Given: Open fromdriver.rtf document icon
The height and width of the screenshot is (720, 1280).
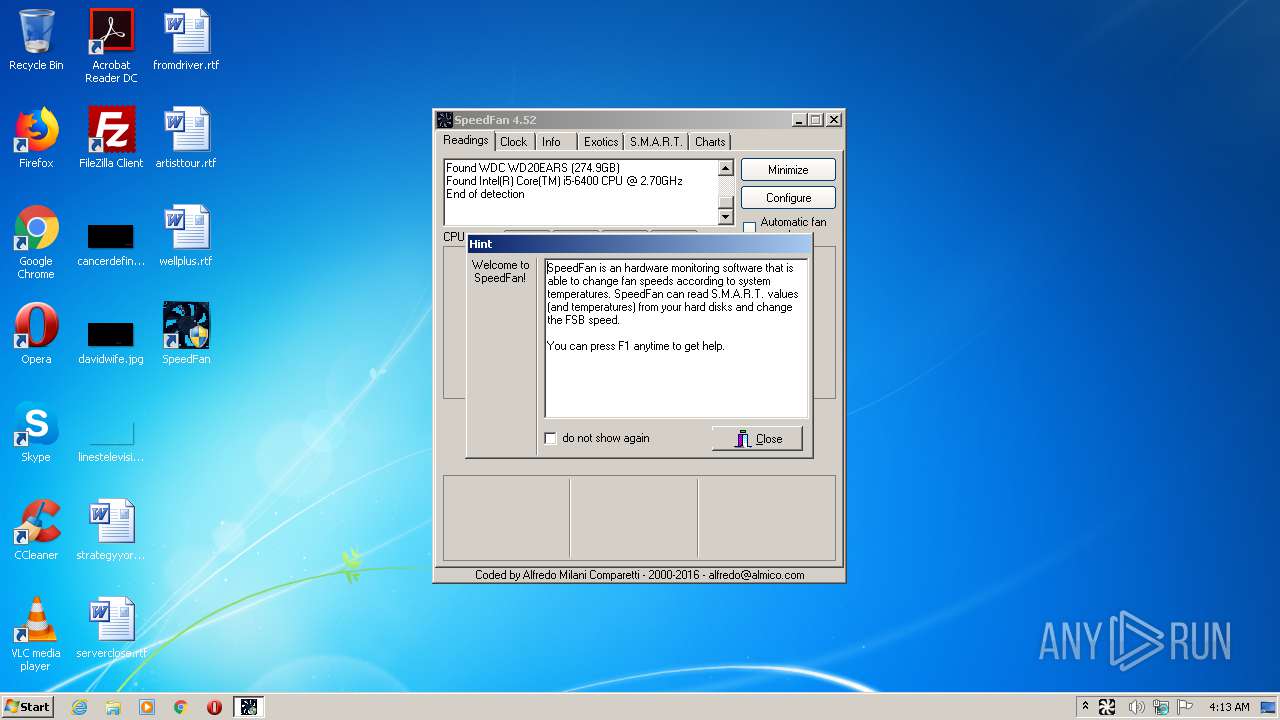Looking at the screenshot, I should pos(186,40).
